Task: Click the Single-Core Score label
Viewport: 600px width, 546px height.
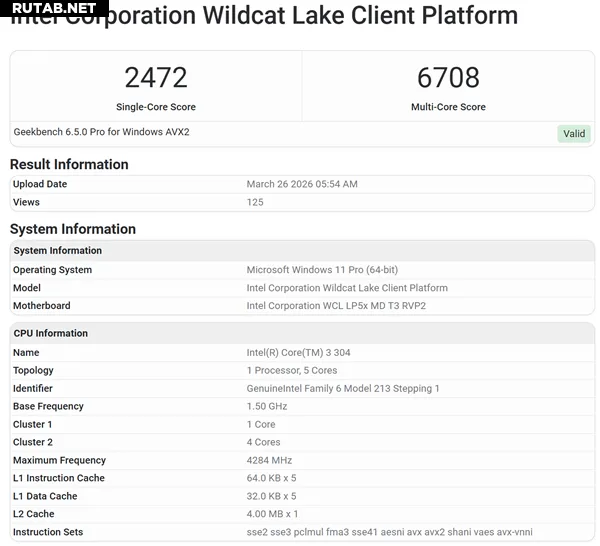Action: [155, 107]
